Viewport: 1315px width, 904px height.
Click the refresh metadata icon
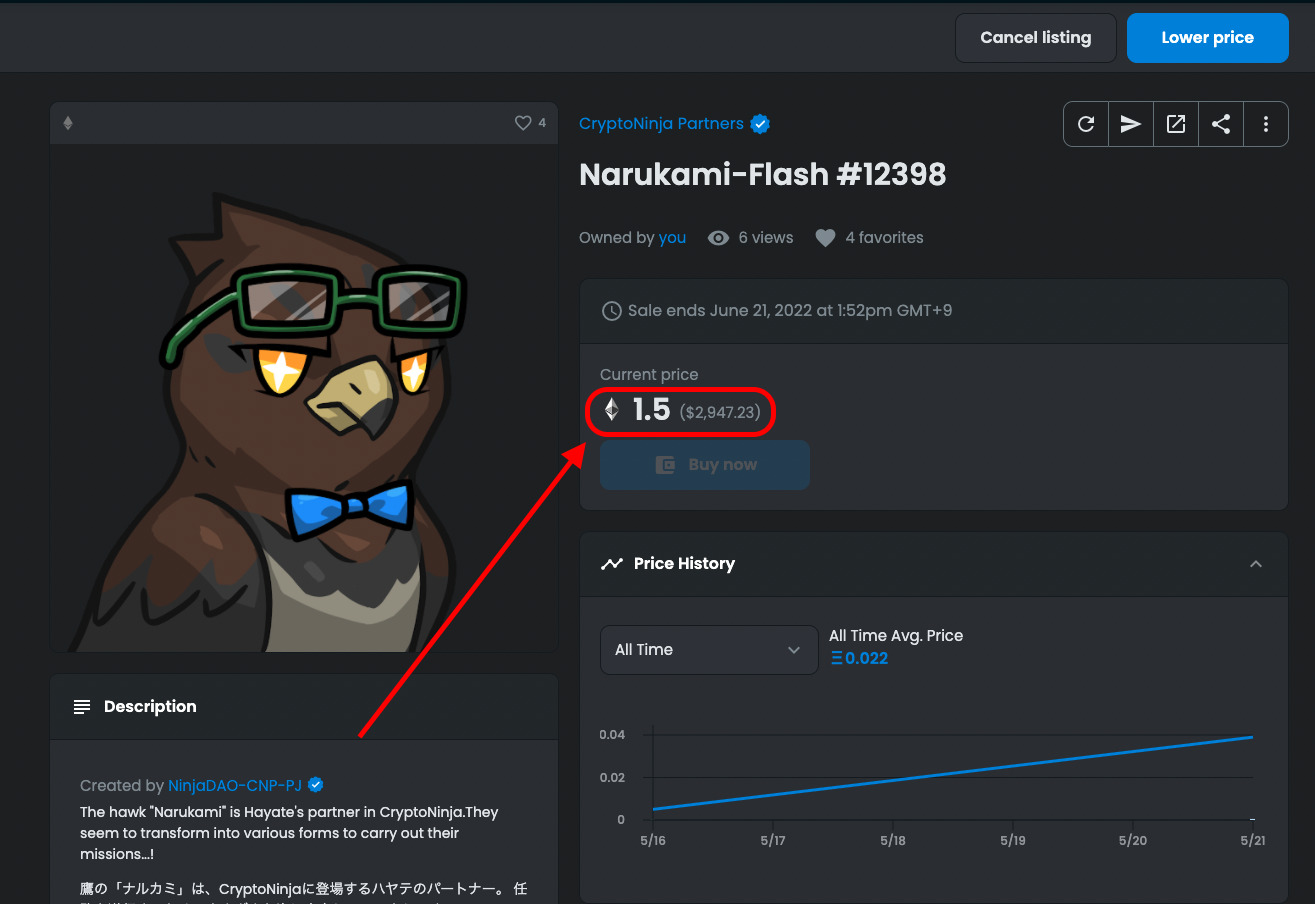coord(1086,124)
